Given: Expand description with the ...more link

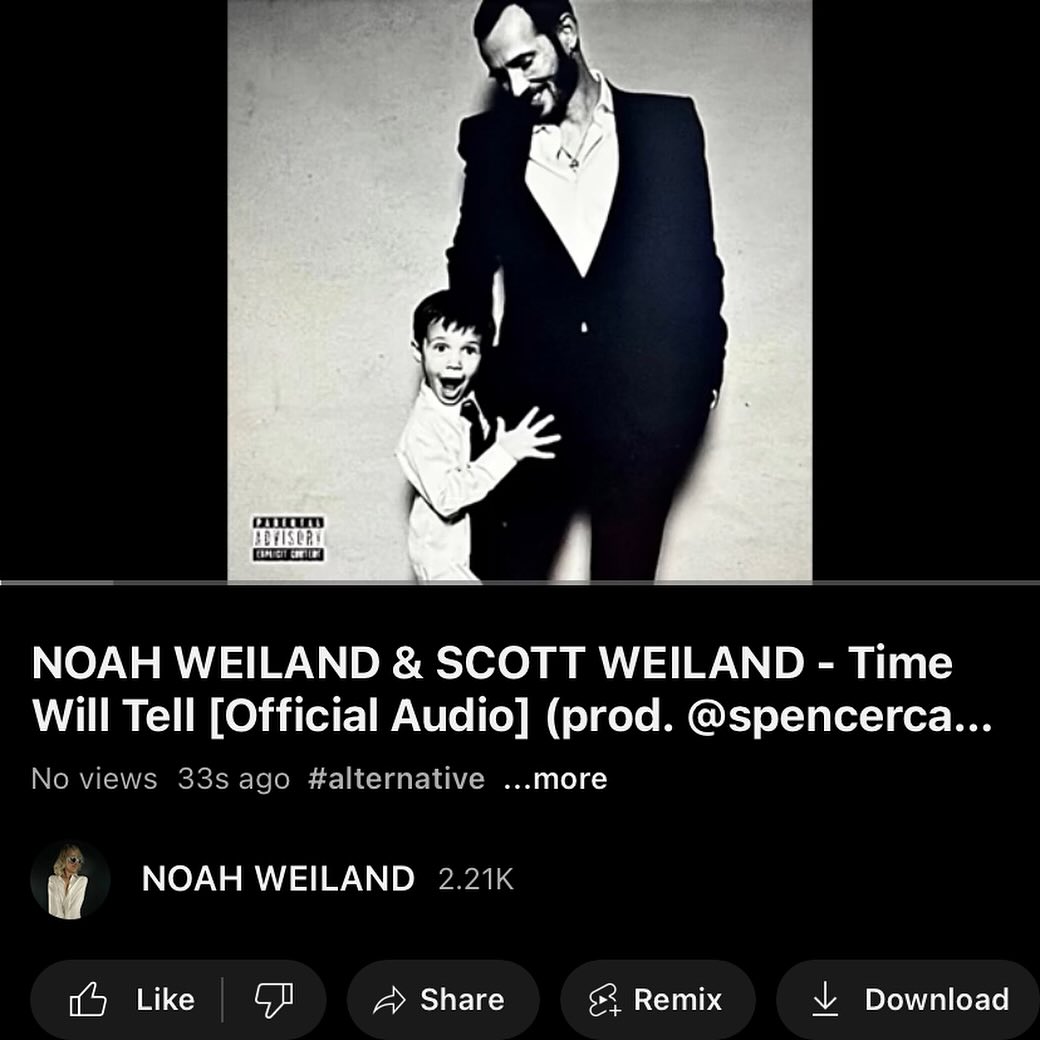Looking at the screenshot, I should click(555, 779).
